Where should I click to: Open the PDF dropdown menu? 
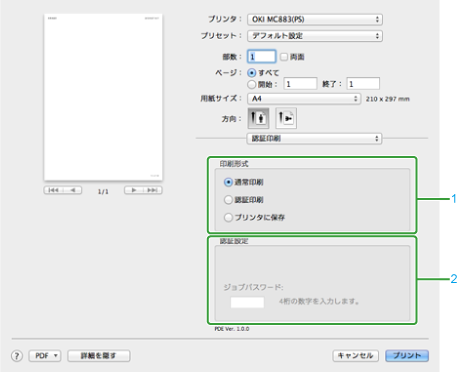(x=45, y=356)
